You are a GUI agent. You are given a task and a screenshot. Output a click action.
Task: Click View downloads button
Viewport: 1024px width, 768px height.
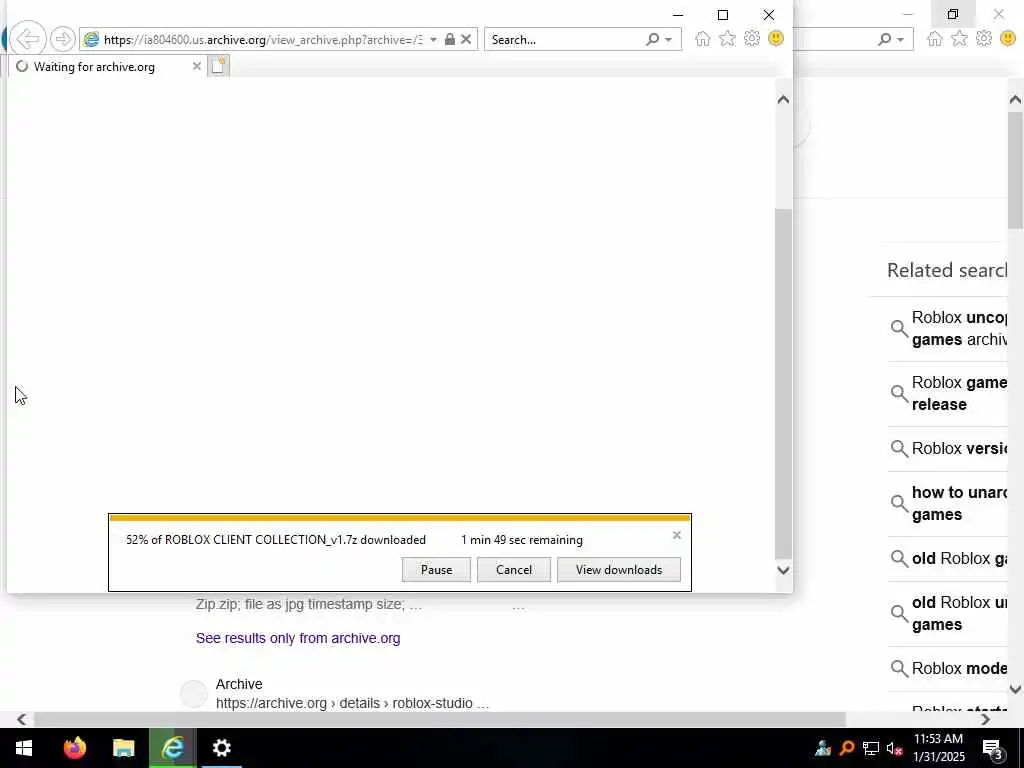tap(618, 569)
